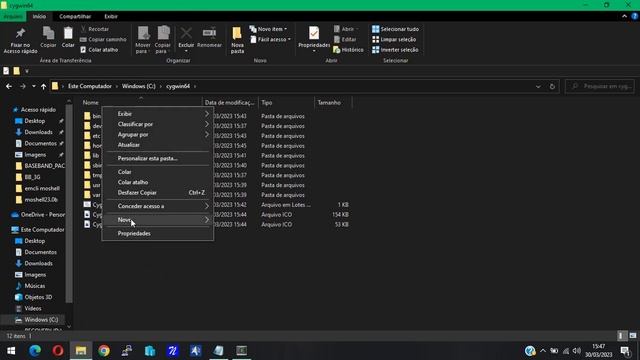This screenshot has width=640, height=360.
Task: Choose Colar in context menu
Action: [x=158, y=172]
